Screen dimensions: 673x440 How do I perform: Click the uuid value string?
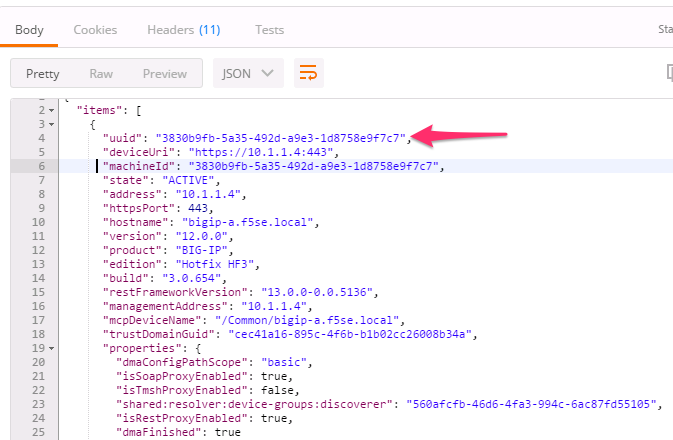[280, 138]
